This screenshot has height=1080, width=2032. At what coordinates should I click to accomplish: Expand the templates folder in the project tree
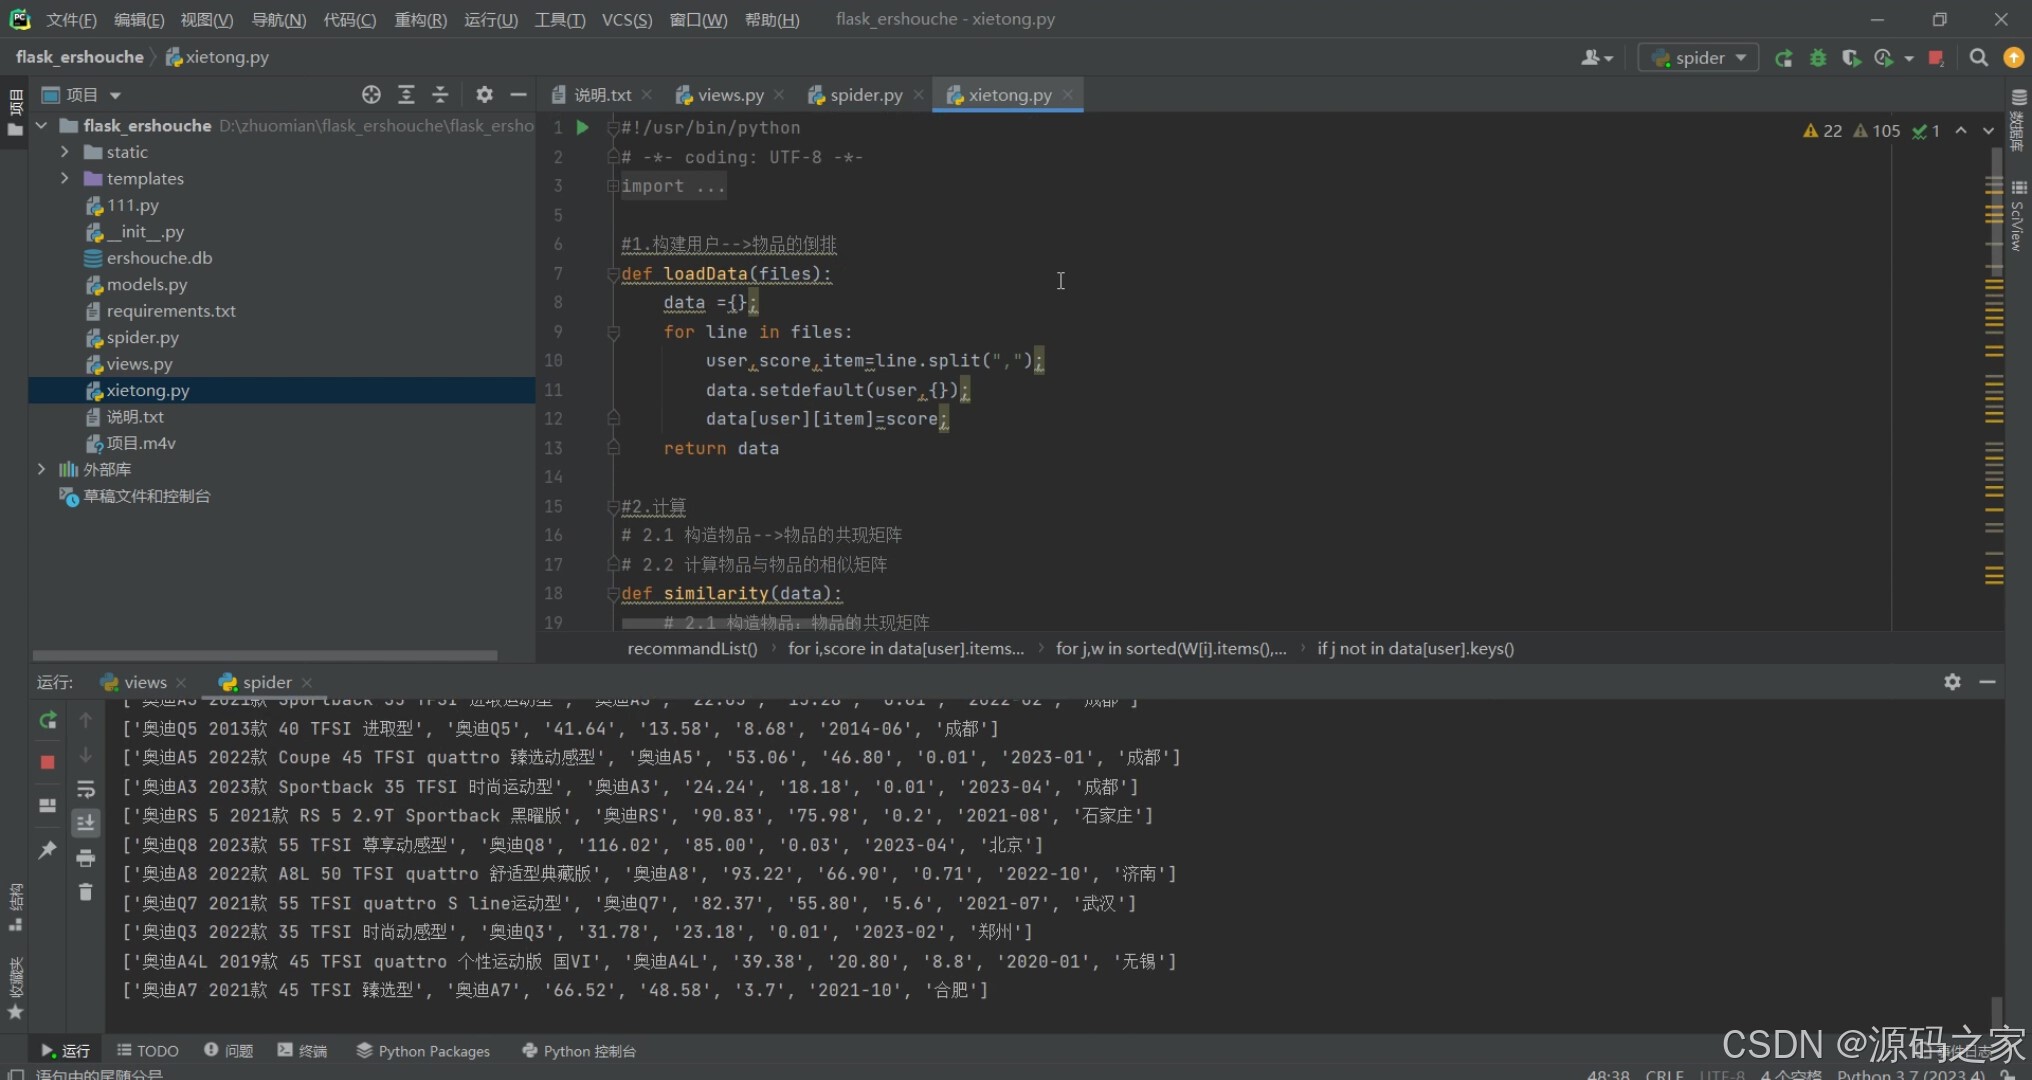[65, 178]
